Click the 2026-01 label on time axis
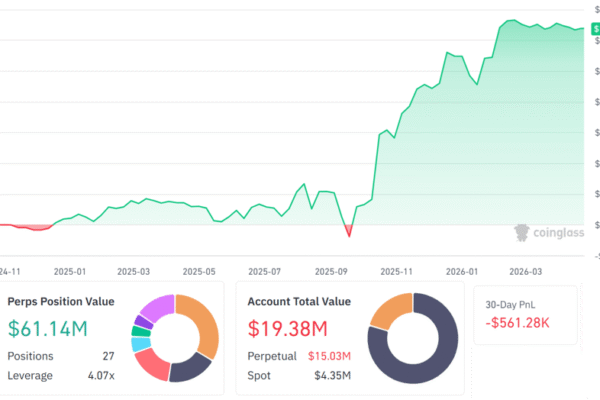The width and height of the screenshot is (600, 400). pos(461,271)
